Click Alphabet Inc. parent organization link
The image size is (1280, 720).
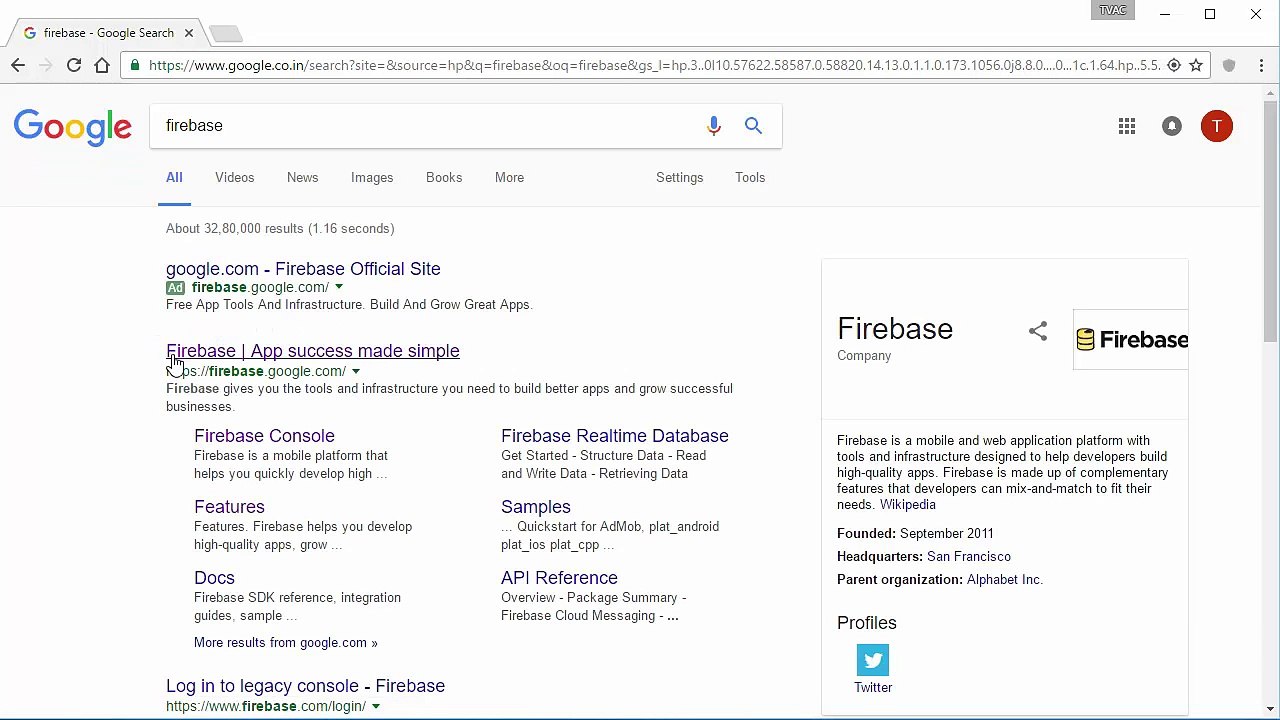1005,580
